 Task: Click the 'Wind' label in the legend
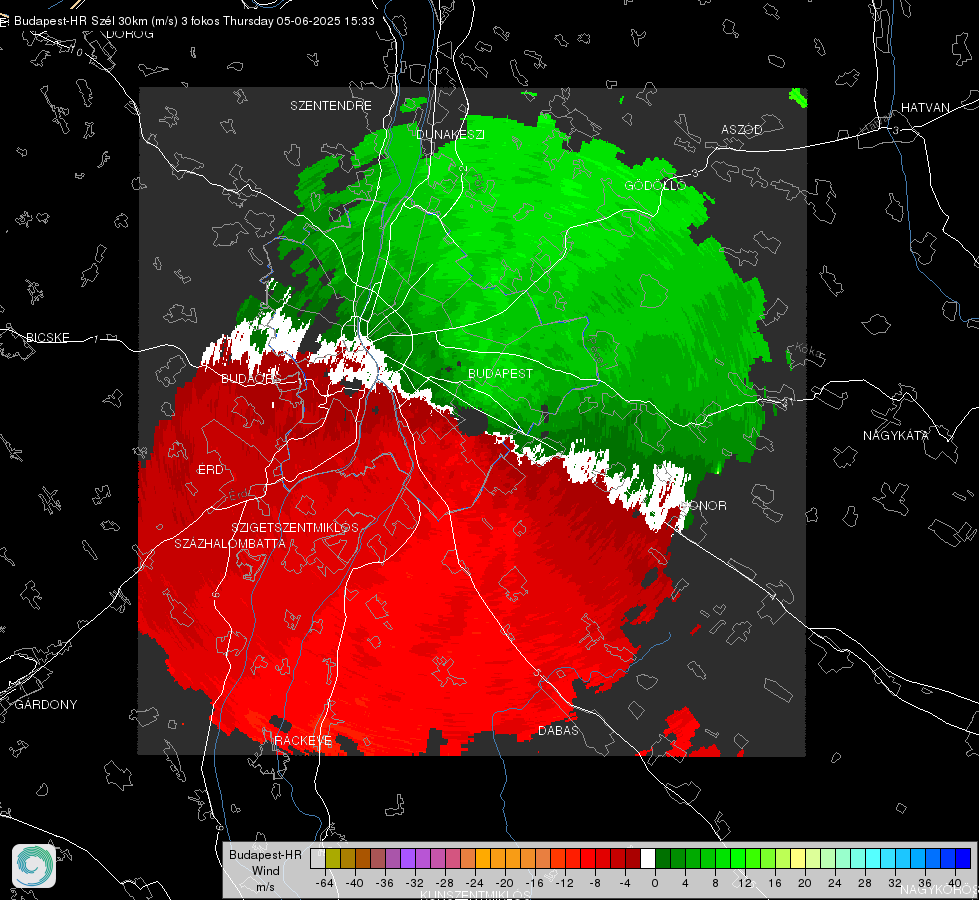coord(265,871)
